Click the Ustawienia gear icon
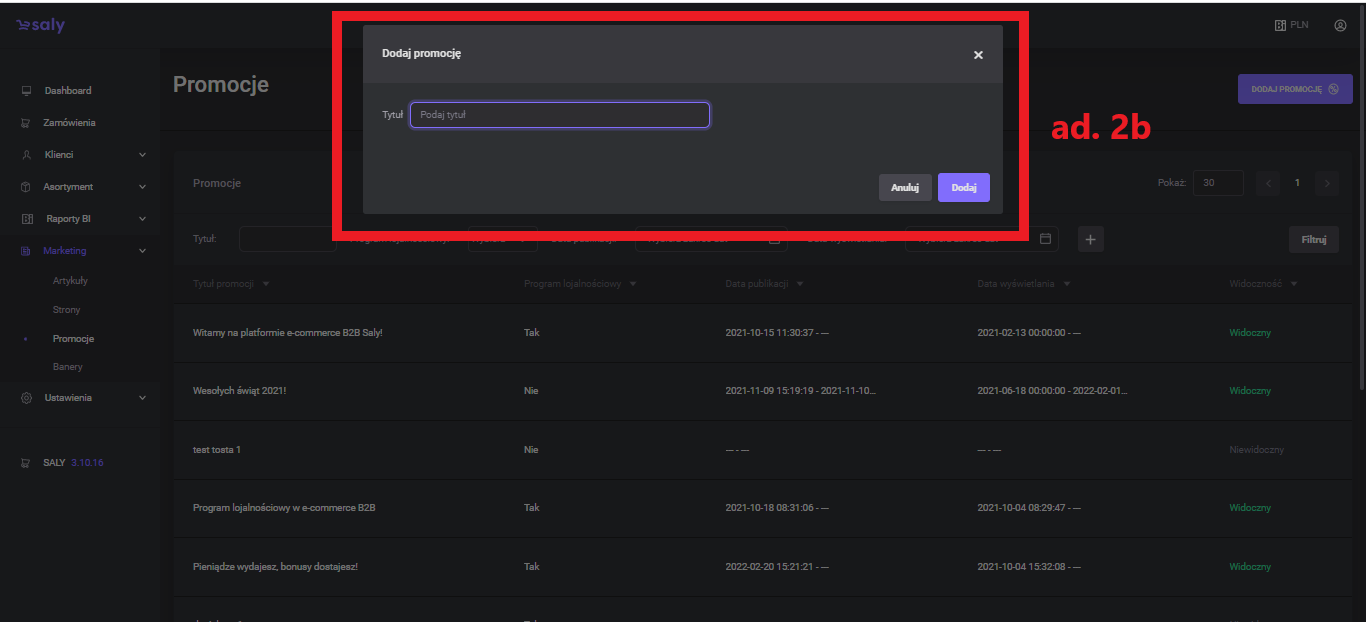 click(x=26, y=398)
